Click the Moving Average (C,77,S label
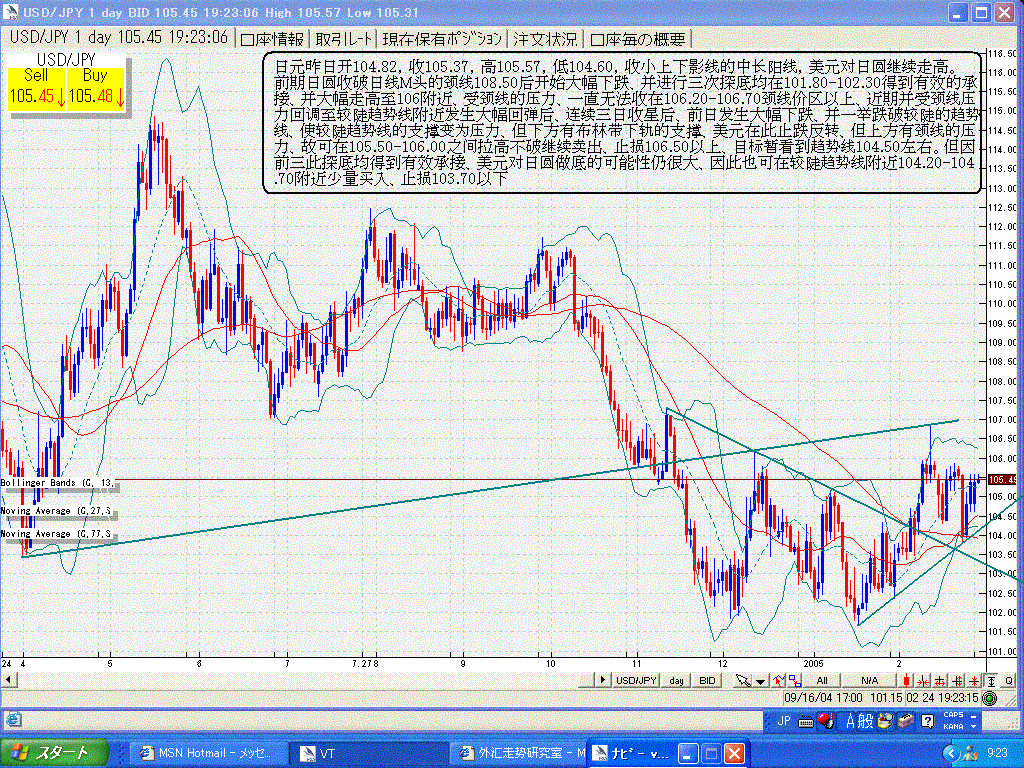Viewport: 1024px width, 768px height. pos(56,534)
